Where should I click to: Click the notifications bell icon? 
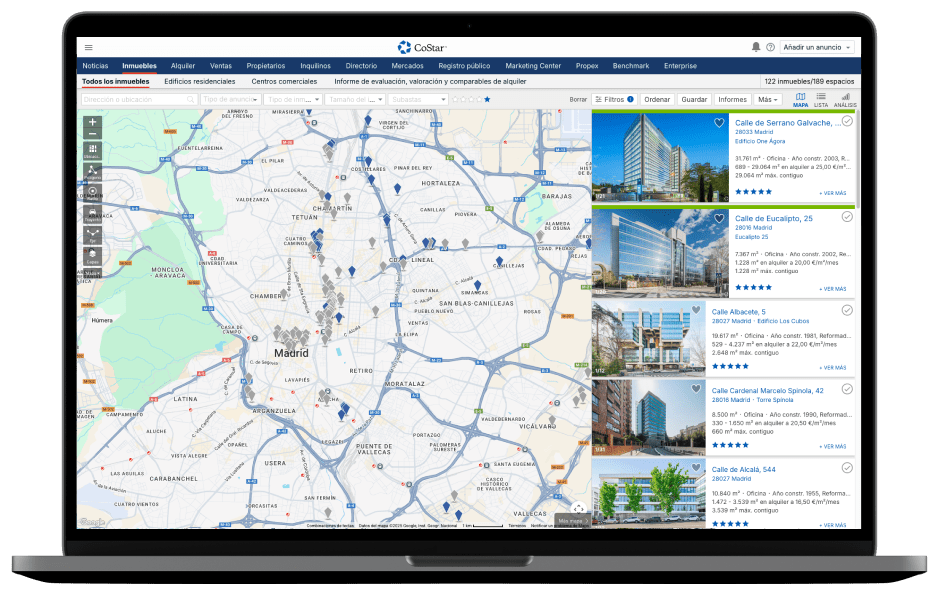(755, 47)
